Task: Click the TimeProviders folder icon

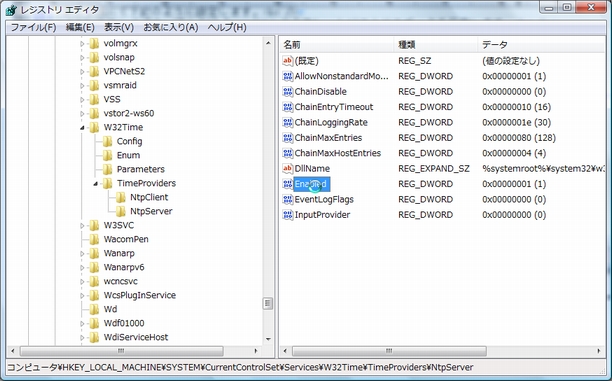Action: [x=107, y=183]
